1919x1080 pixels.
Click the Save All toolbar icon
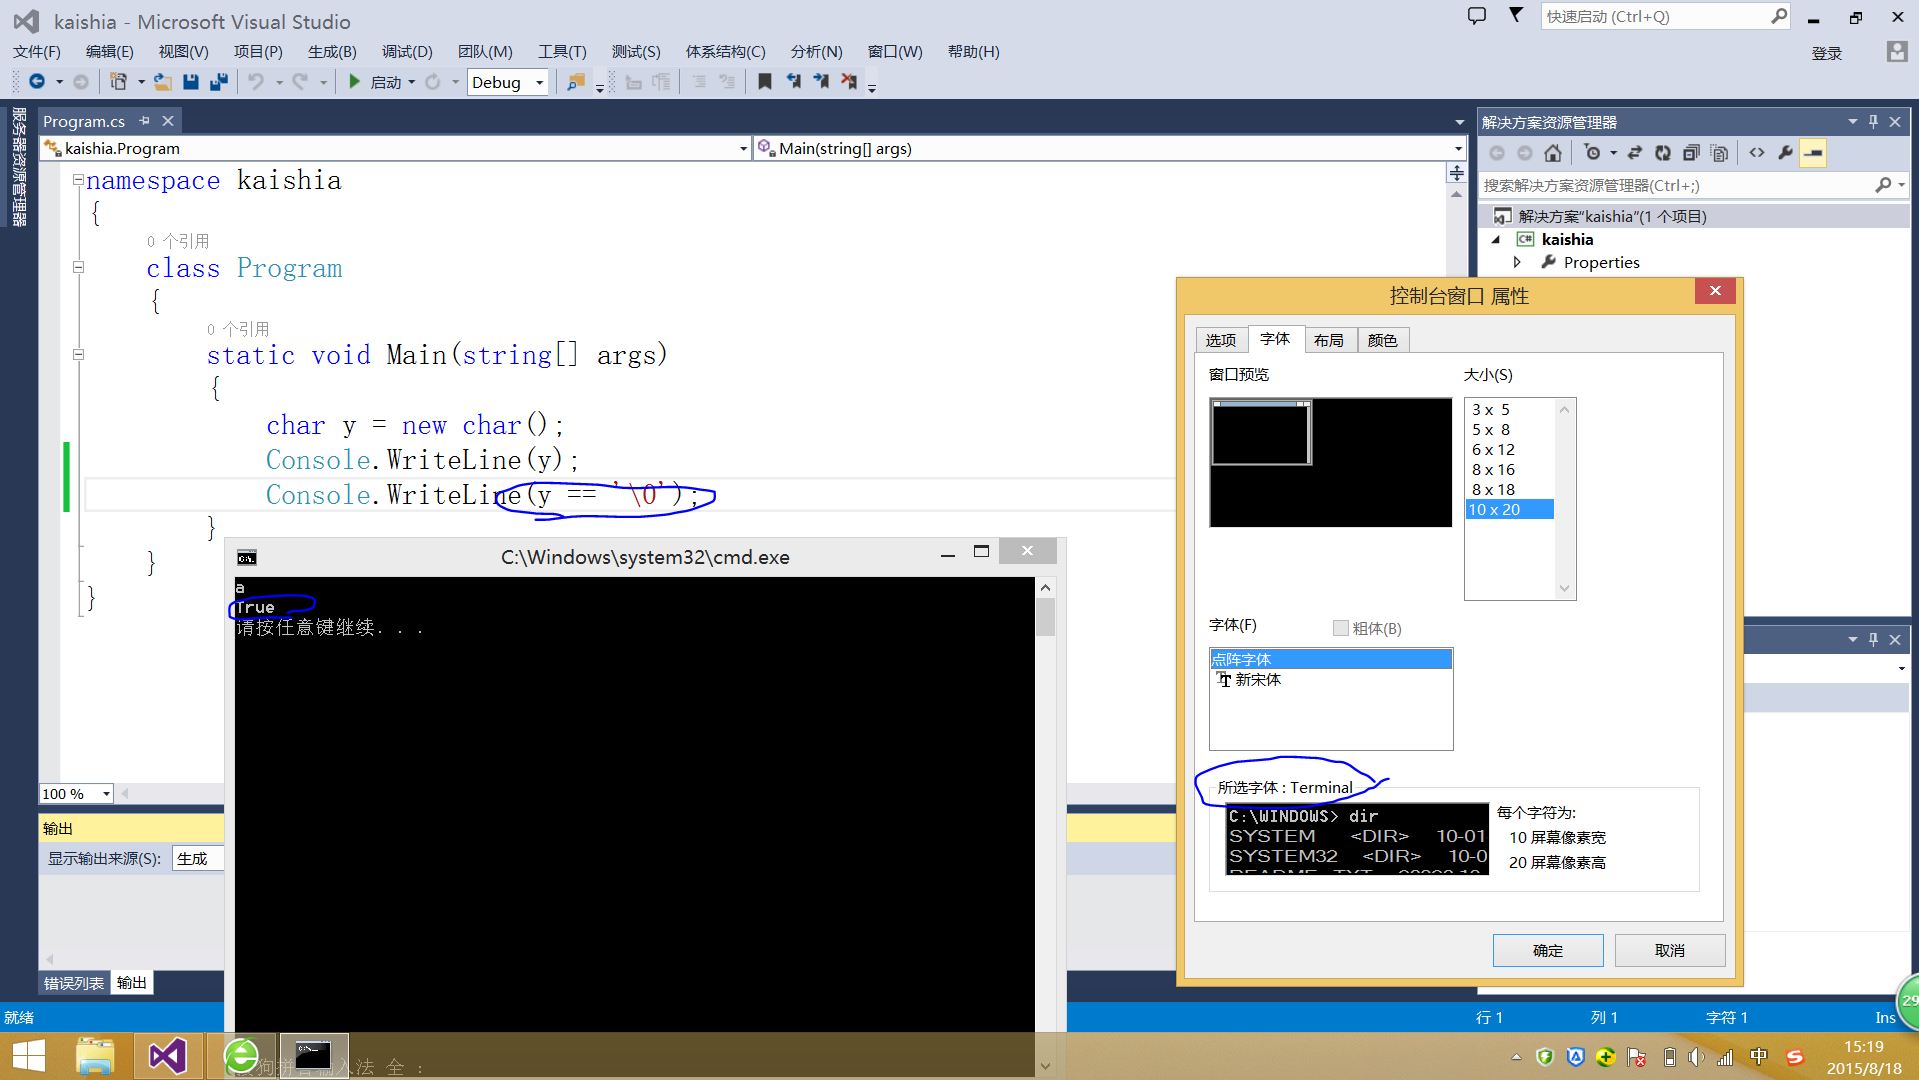point(219,82)
